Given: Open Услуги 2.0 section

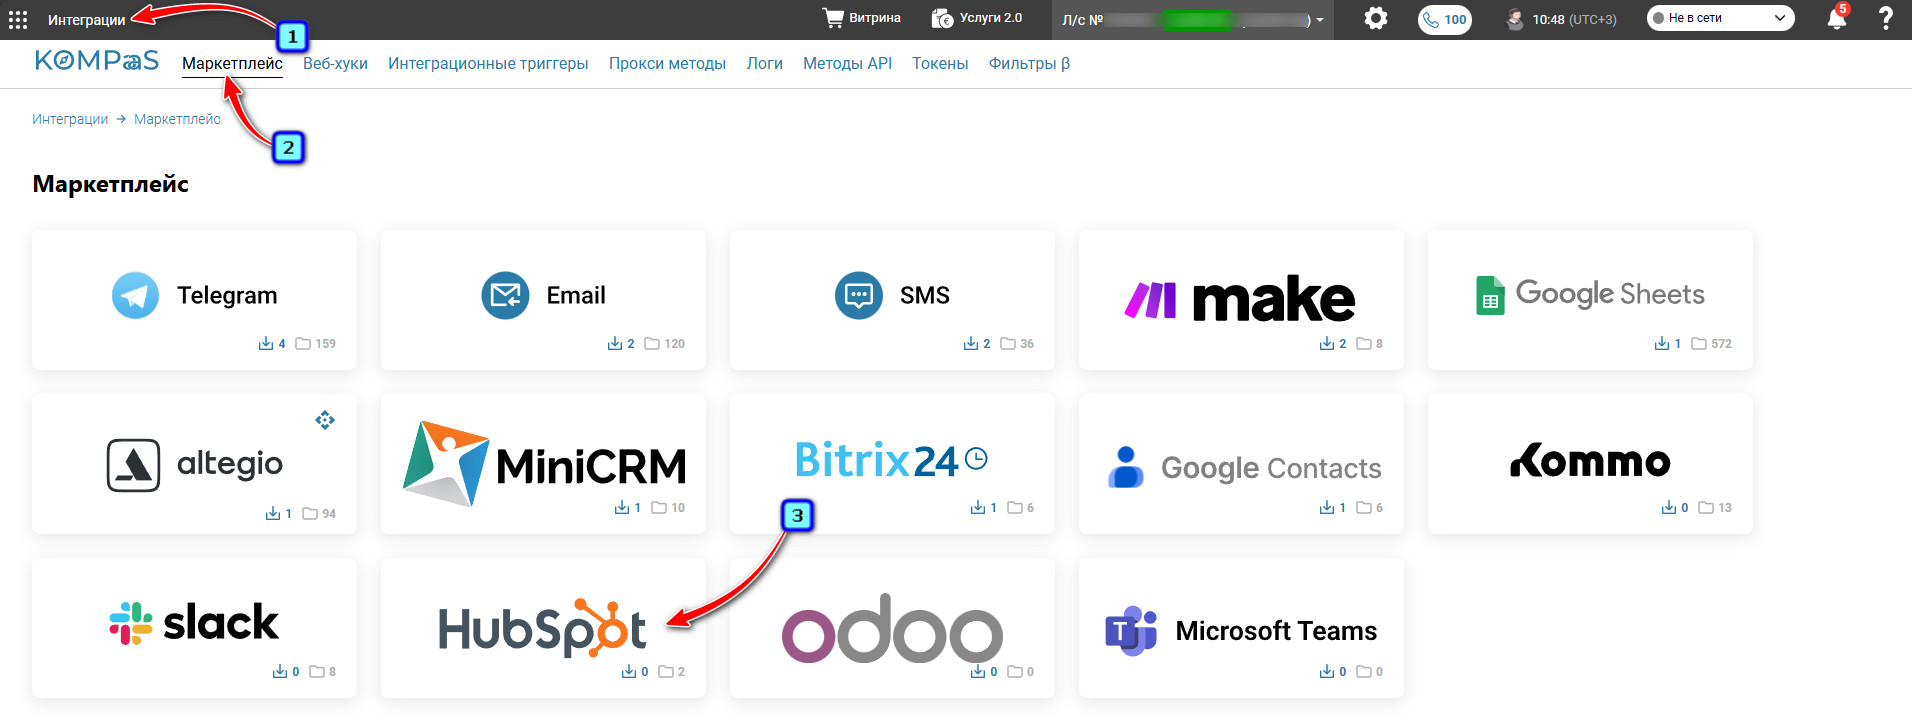Looking at the screenshot, I should coord(977,18).
